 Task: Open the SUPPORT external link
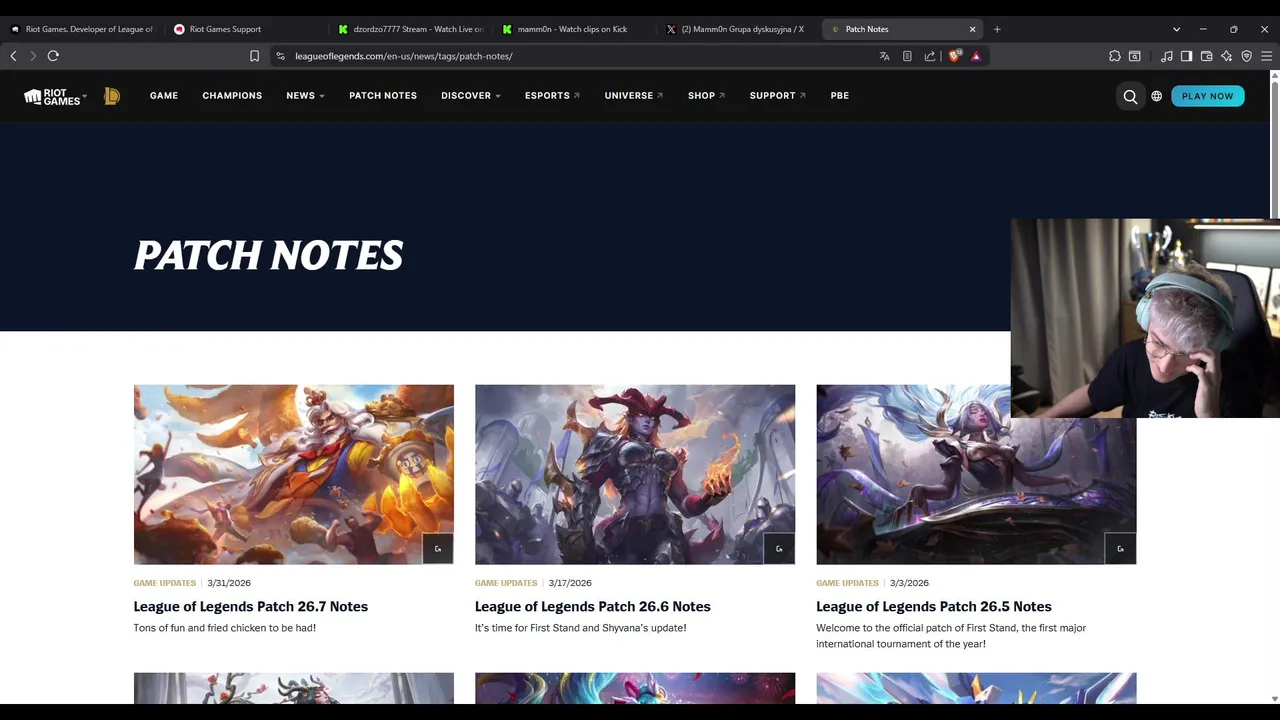(778, 96)
